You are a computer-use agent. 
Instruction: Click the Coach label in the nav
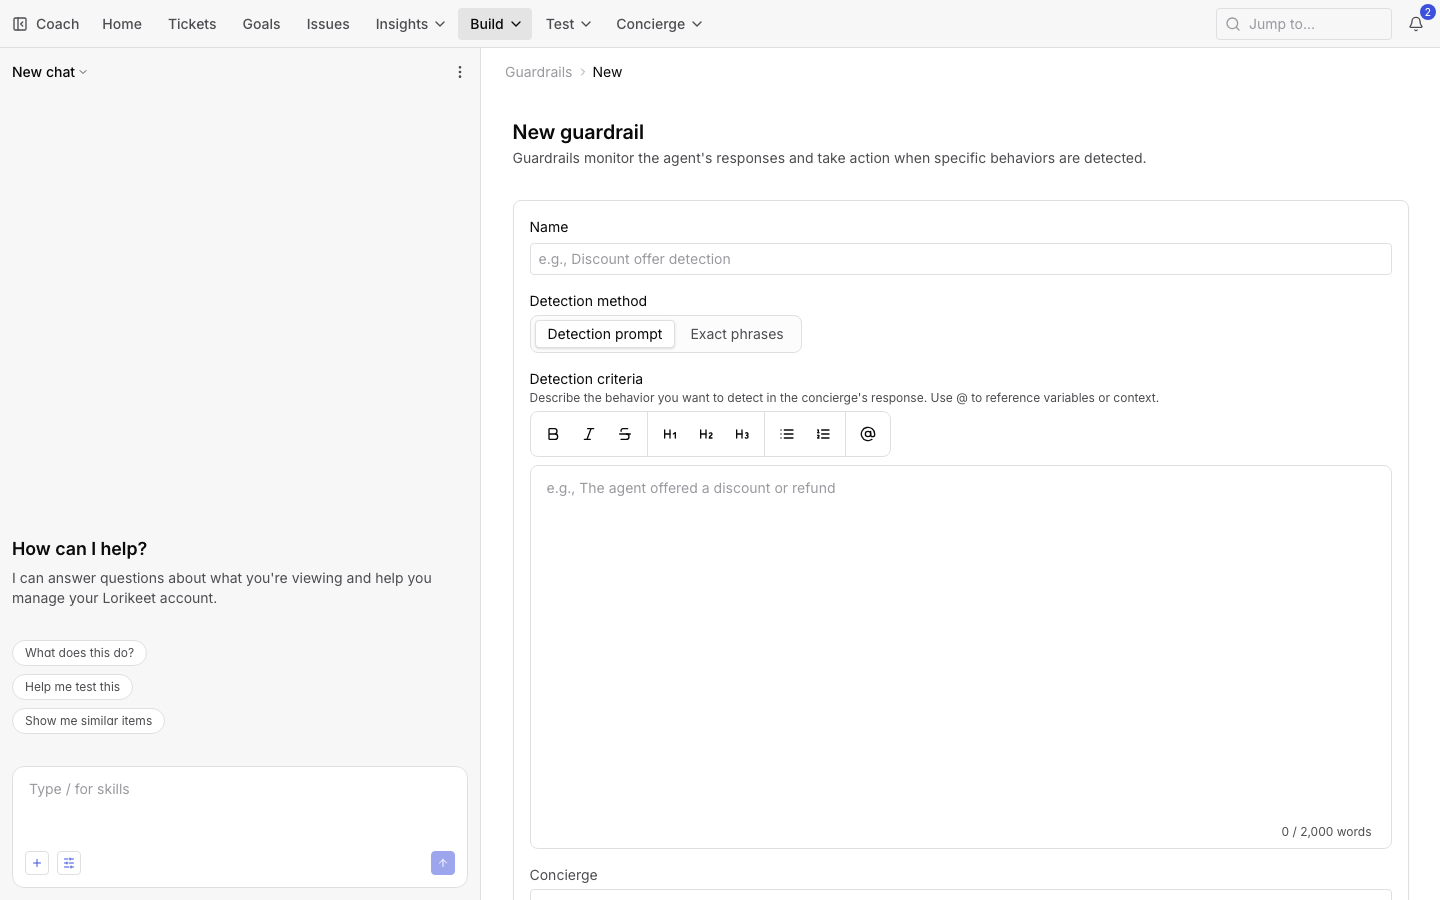coord(57,24)
